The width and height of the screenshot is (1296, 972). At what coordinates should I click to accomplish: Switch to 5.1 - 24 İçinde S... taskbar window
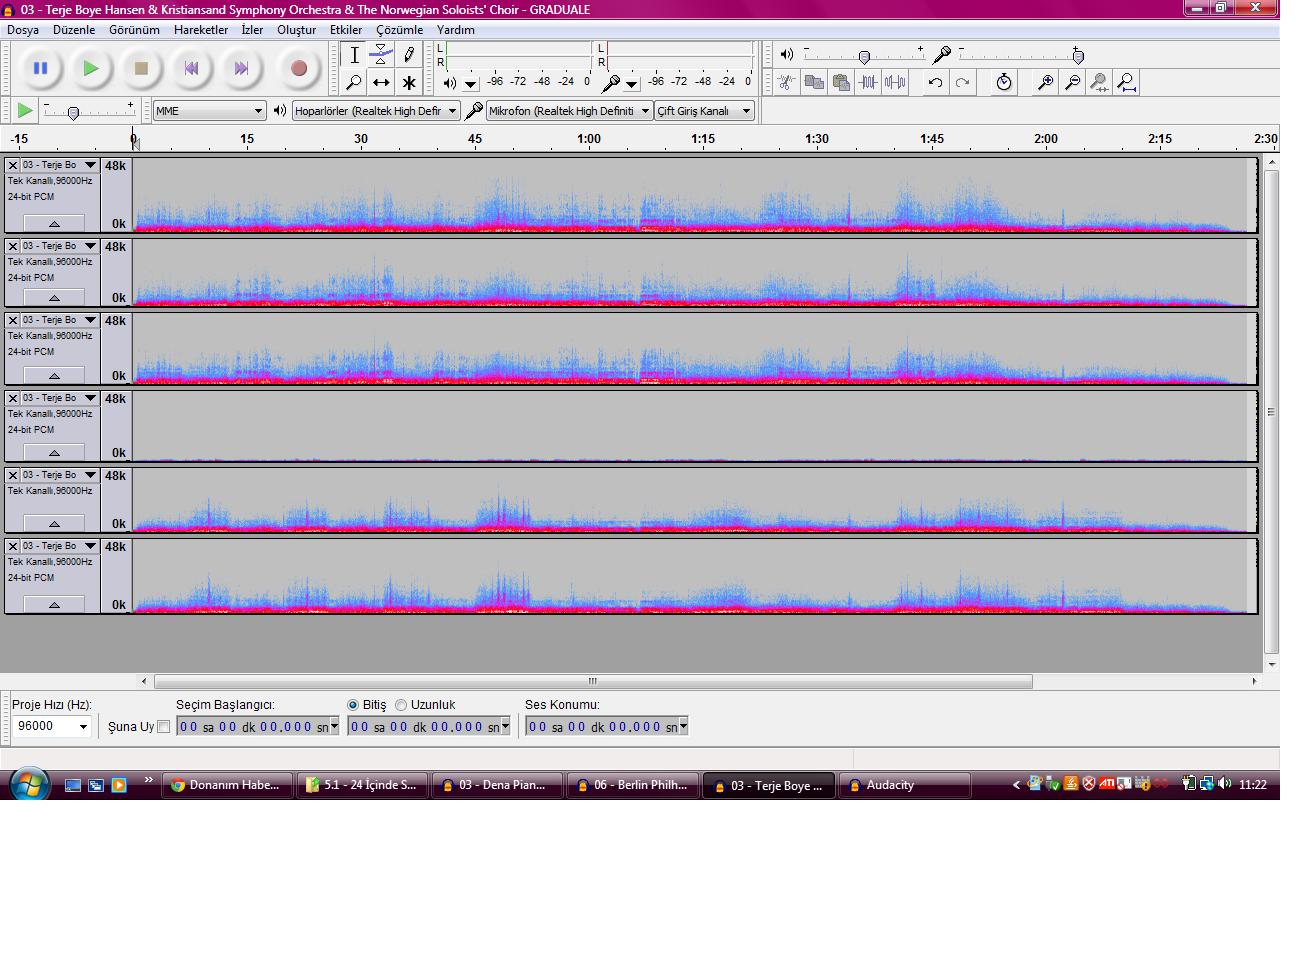point(363,785)
